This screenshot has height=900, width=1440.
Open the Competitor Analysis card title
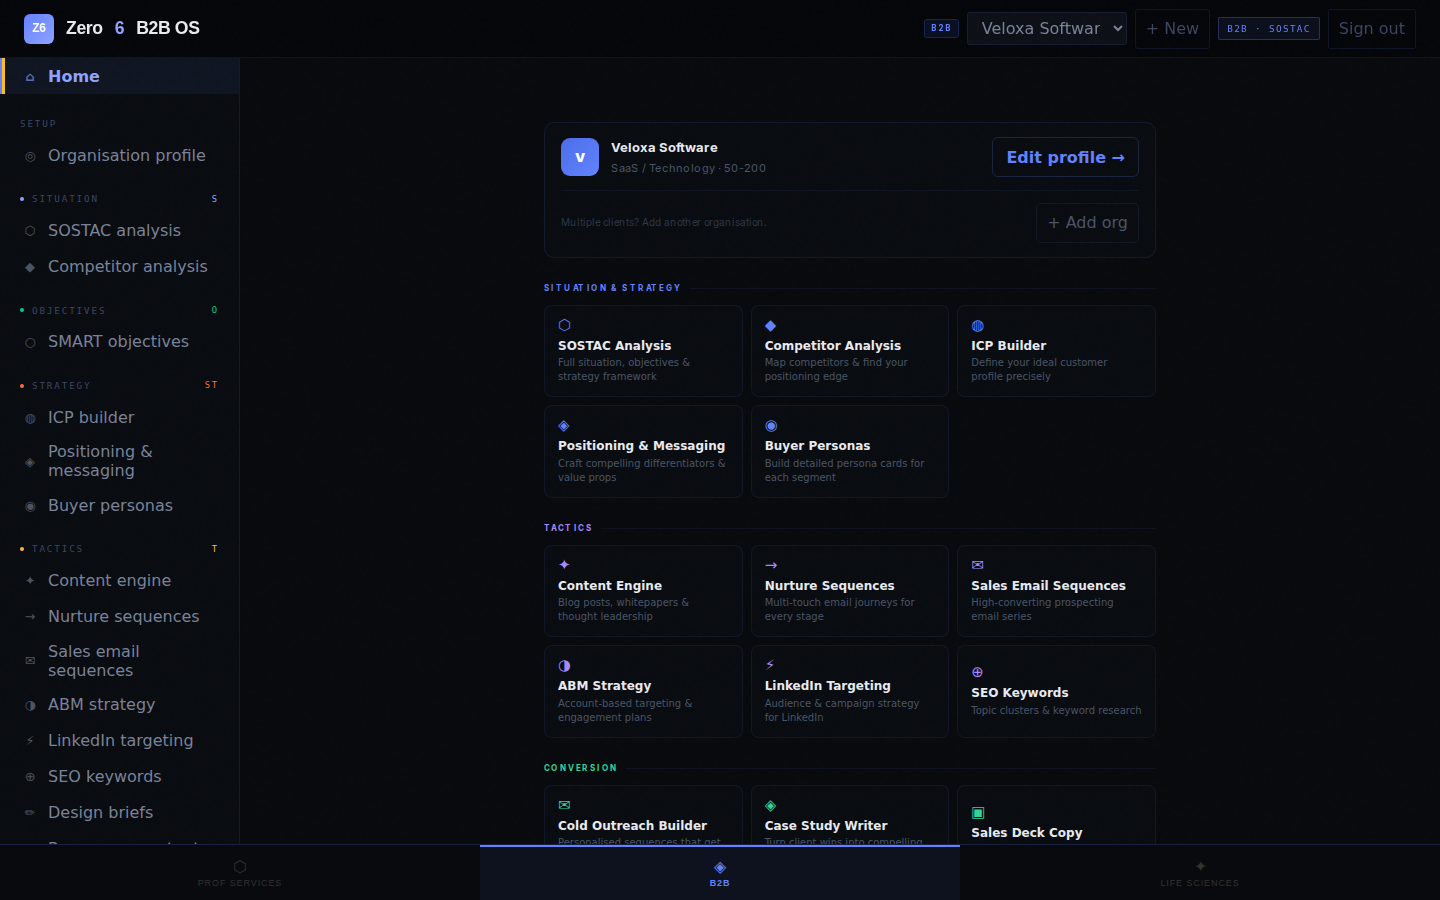pos(832,345)
